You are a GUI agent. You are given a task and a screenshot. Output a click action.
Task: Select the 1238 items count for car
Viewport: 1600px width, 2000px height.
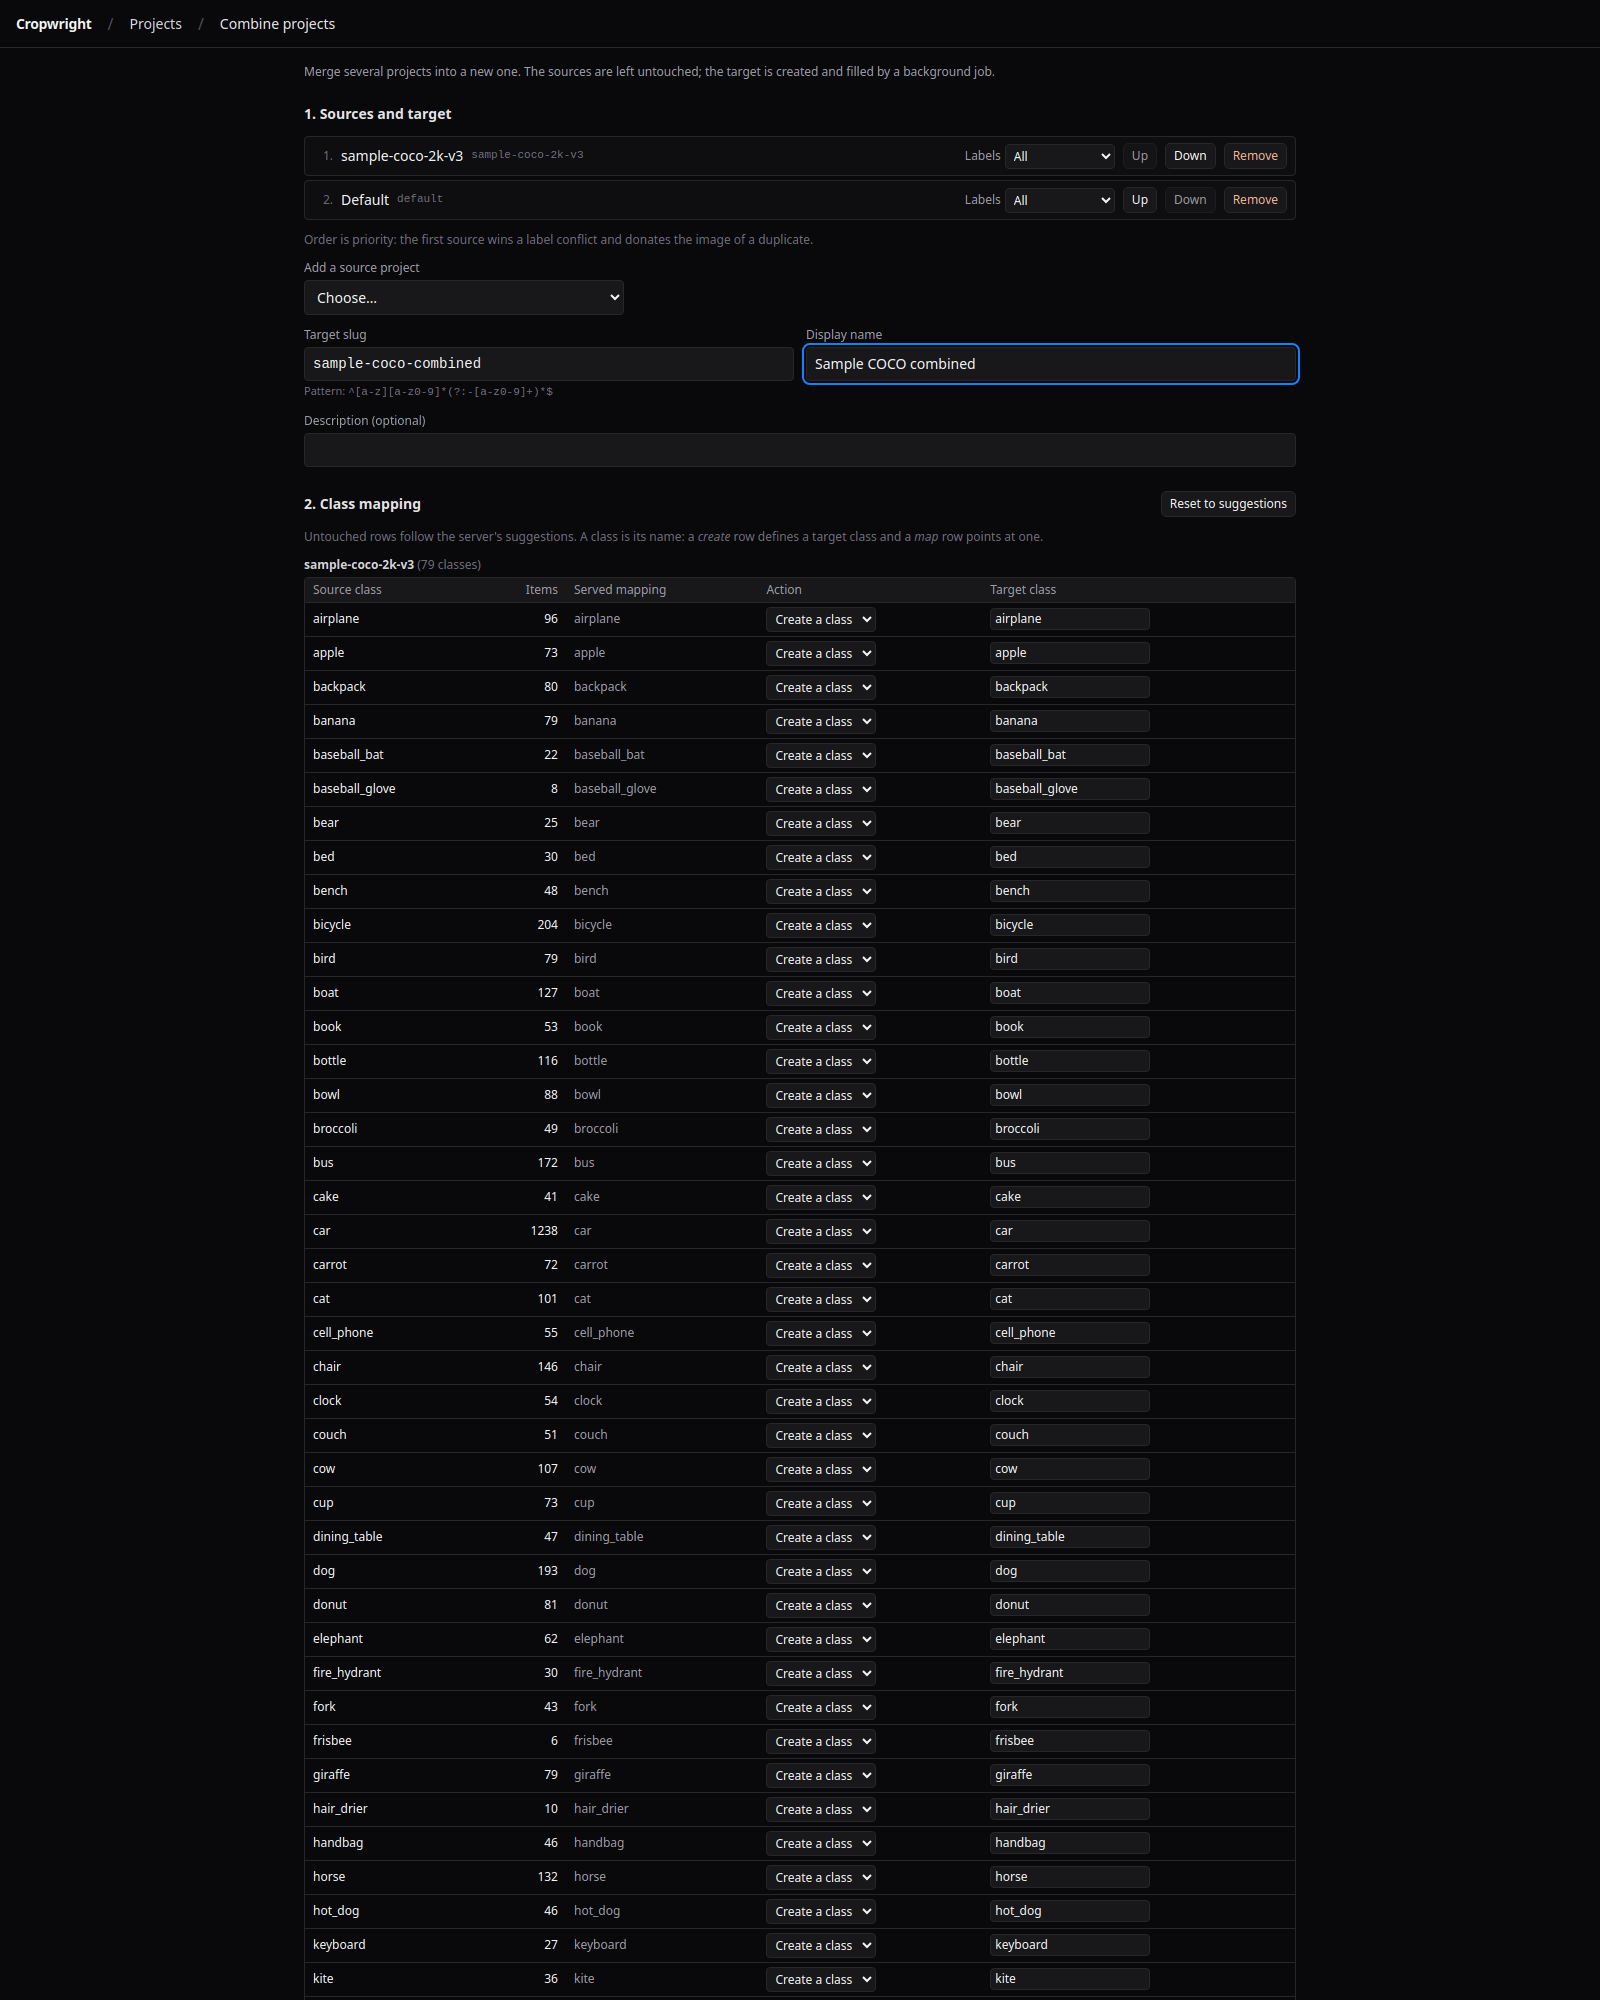(x=544, y=1231)
